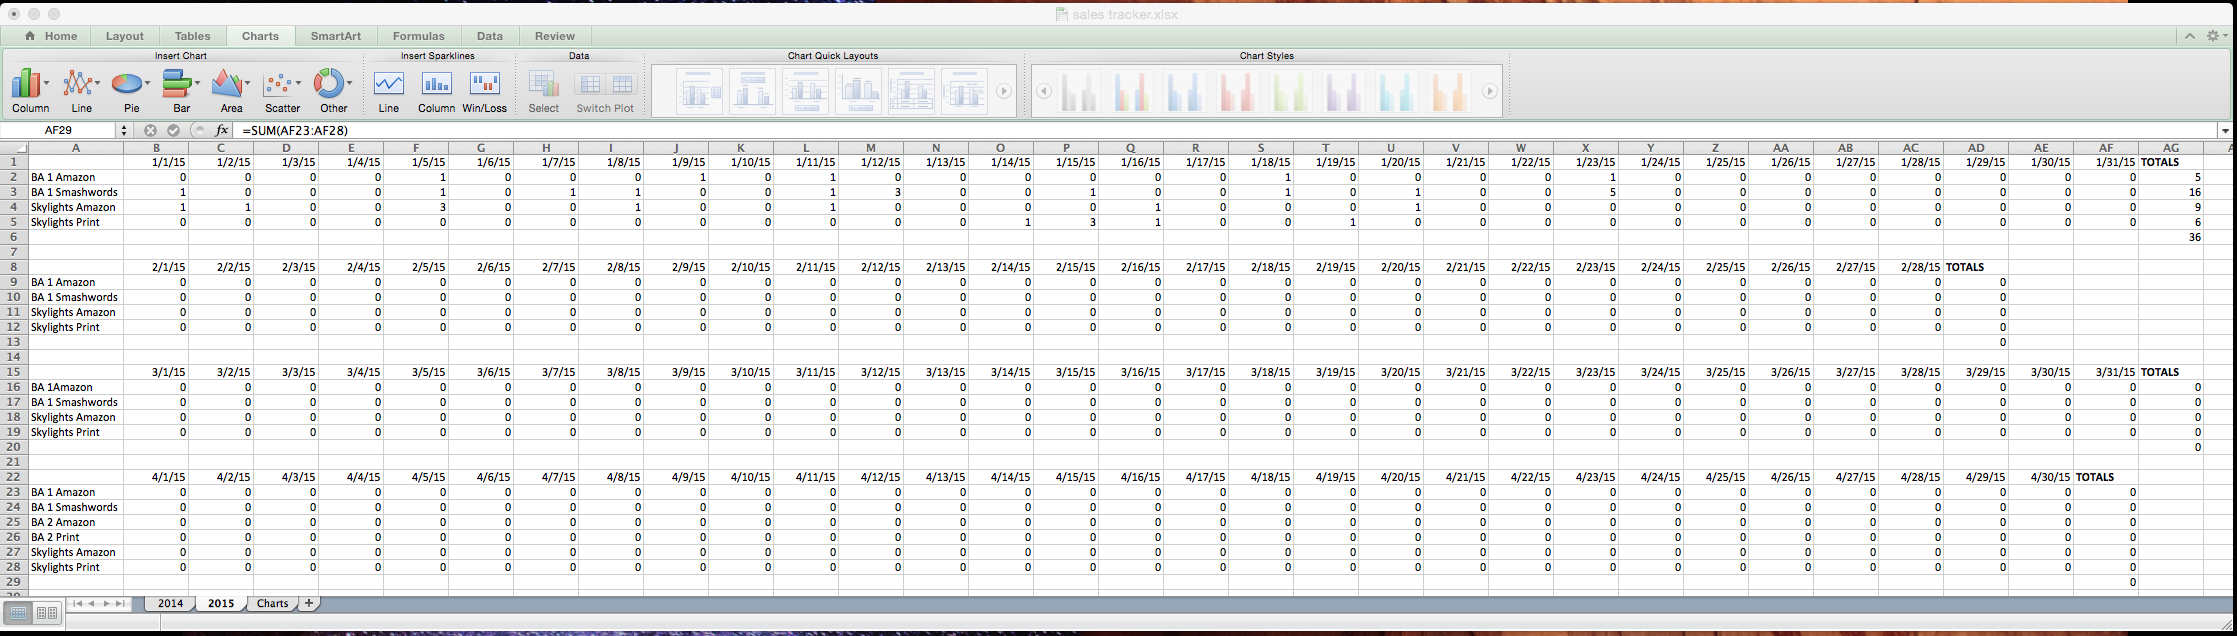Image resolution: width=2237 pixels, height=636 pixels.
Task: Add a Win/Loss sparkline
Action: 484,89
